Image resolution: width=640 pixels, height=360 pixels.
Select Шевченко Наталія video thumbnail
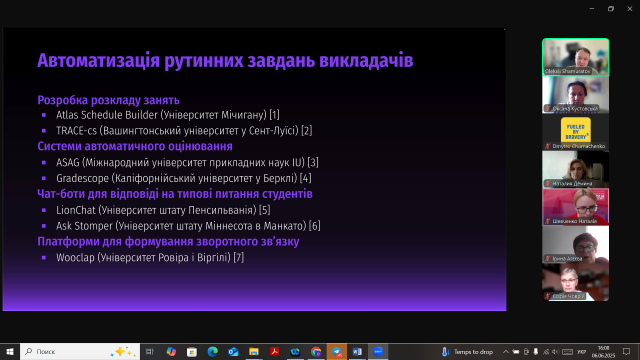click(576, 207)
